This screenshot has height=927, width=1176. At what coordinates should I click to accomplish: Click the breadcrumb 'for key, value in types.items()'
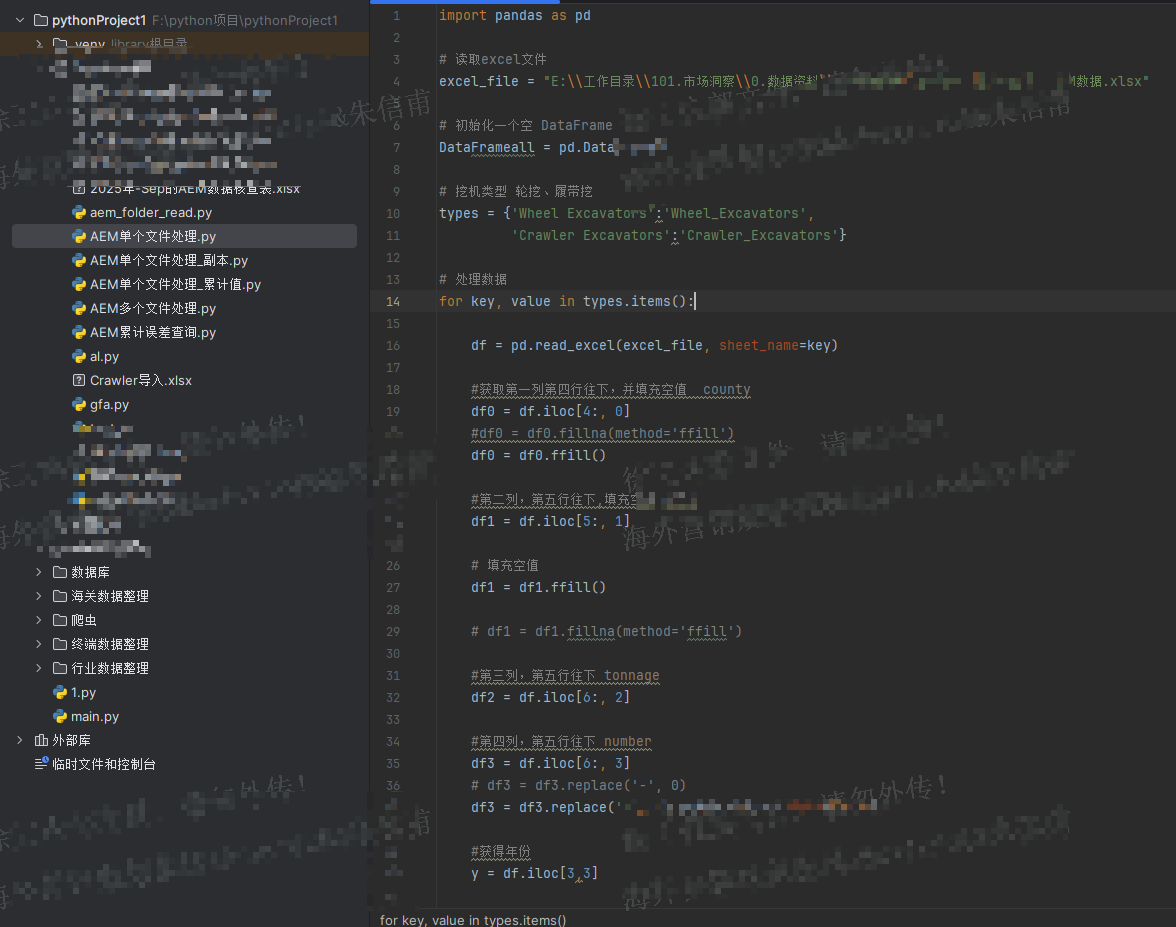coord(473,920)
